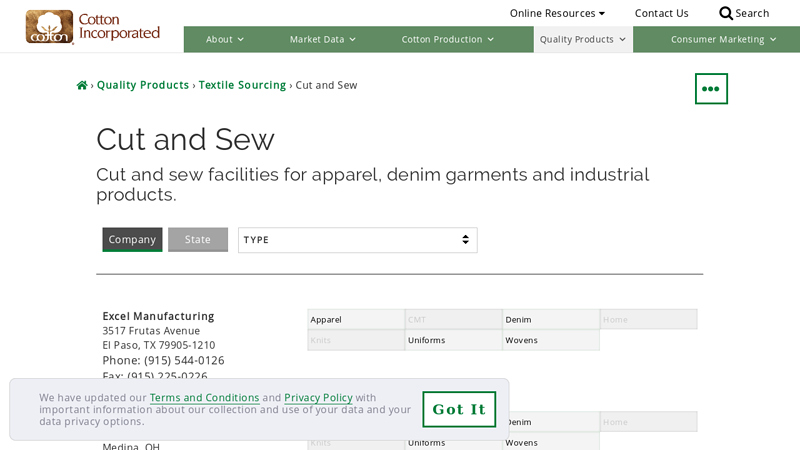The image size is (800, 450).
Task: Open the Terms and Conditions link
Action: pyautogui.click(x=205, y=397)
